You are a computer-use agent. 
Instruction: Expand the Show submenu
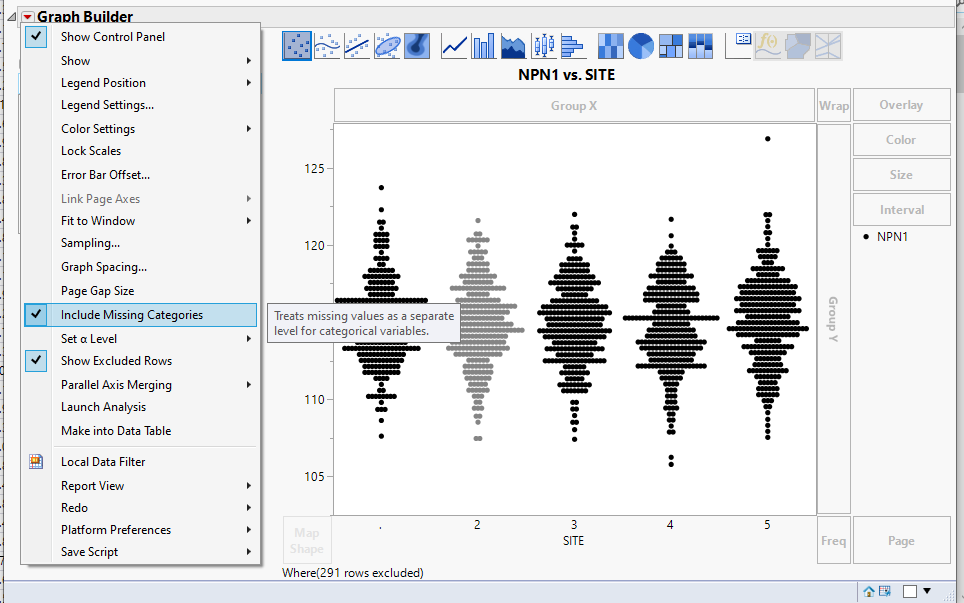(141, 61)
